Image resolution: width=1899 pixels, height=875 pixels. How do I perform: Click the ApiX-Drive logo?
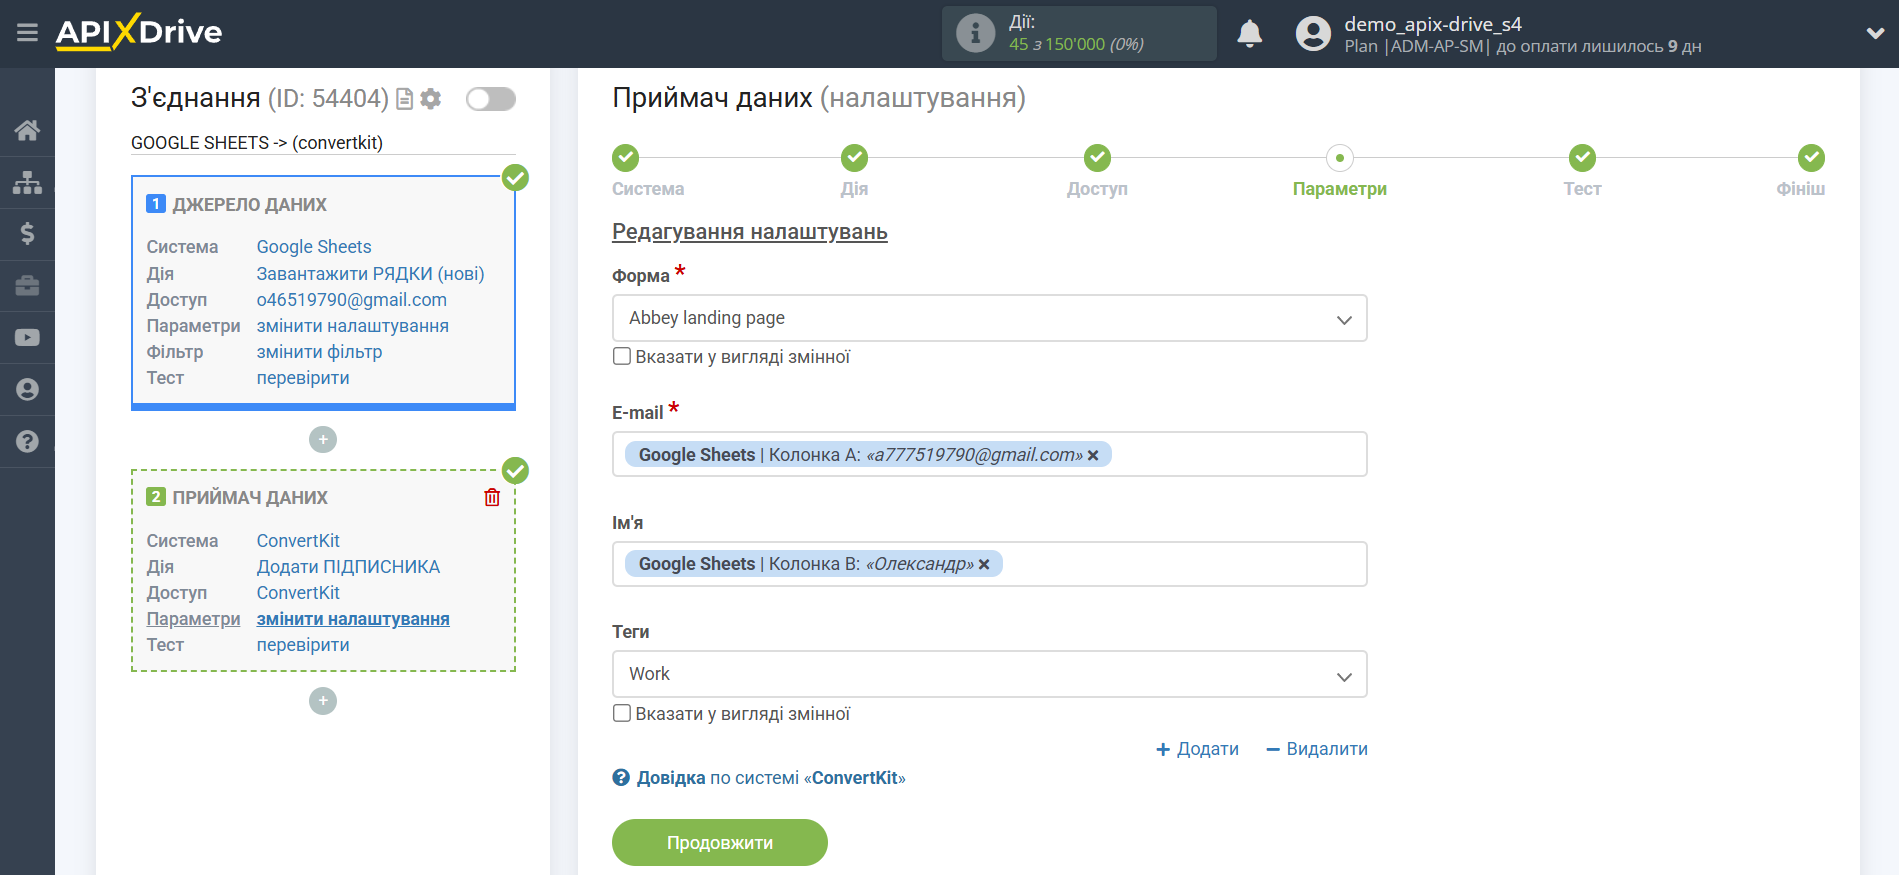(x=139, y=32)
